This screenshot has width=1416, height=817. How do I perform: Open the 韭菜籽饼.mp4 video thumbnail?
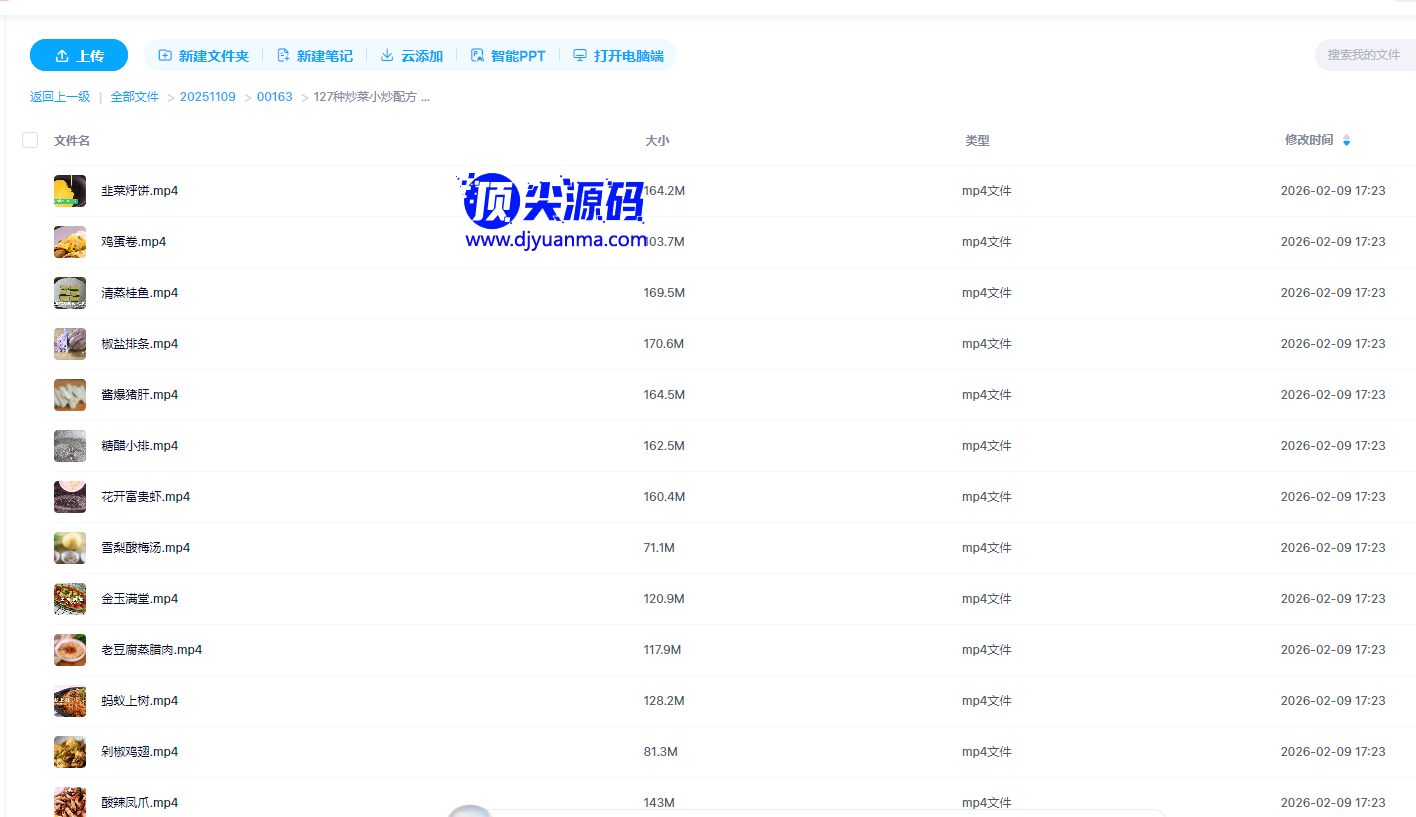coord(70,191)
